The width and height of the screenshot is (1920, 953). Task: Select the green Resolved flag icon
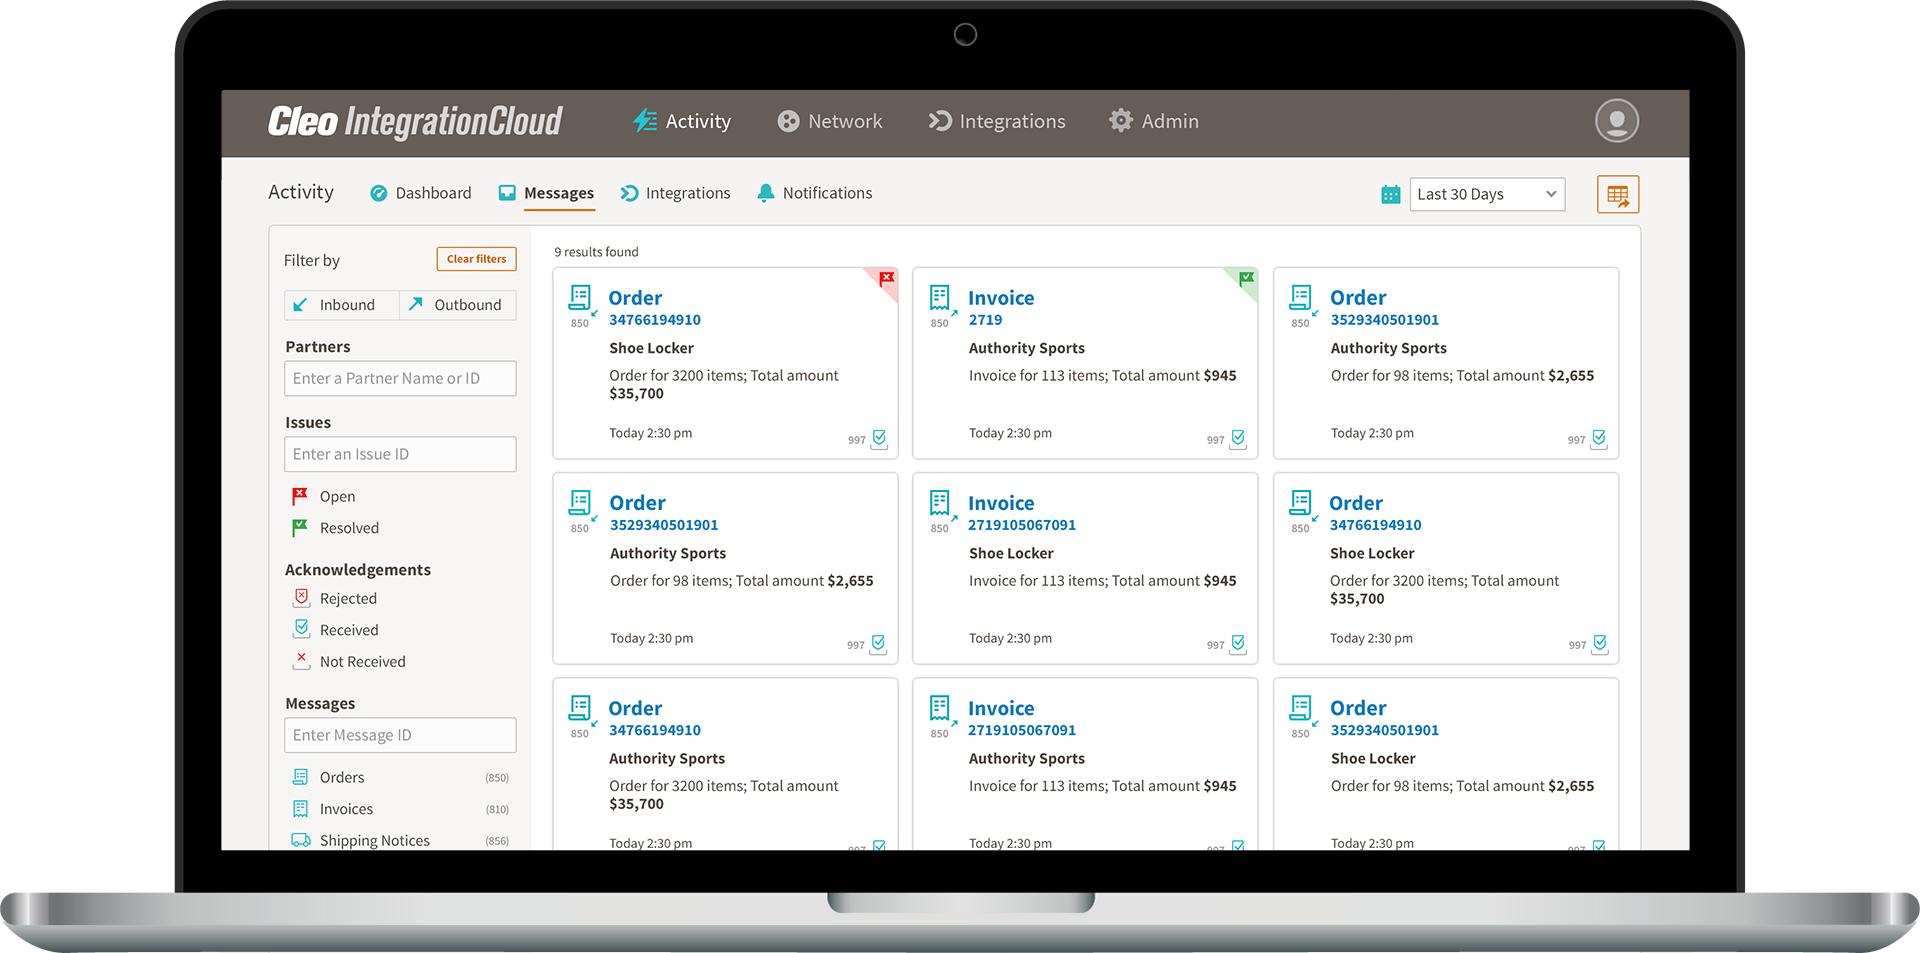300,527
